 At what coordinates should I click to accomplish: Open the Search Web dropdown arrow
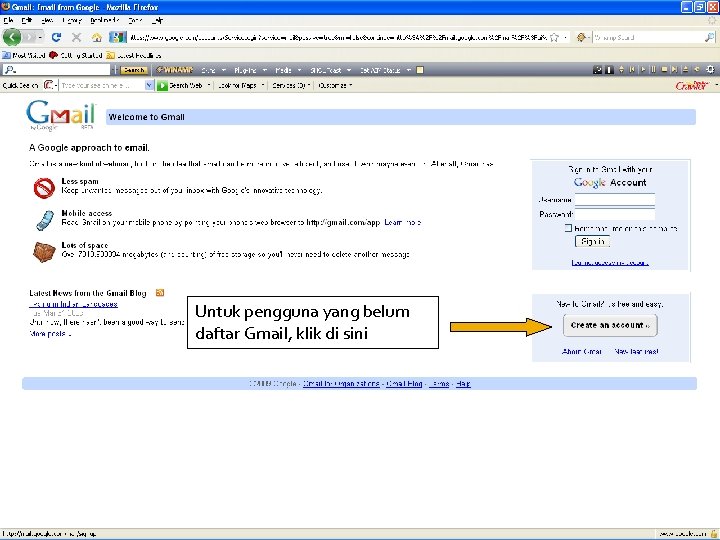coord(208,85)
